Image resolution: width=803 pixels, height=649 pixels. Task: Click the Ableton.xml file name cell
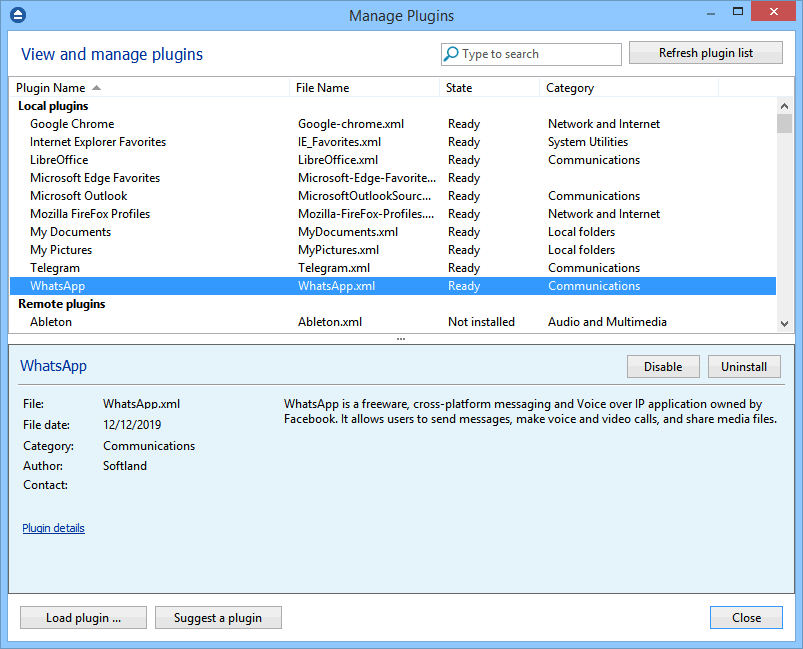click(x=330, y=322)
